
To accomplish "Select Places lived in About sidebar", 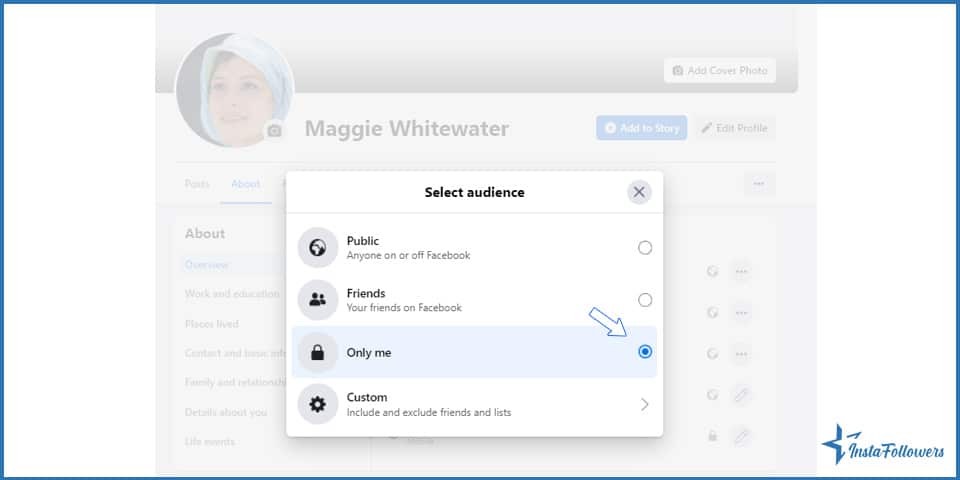I will pyautogui.click(x=212, y=324).
